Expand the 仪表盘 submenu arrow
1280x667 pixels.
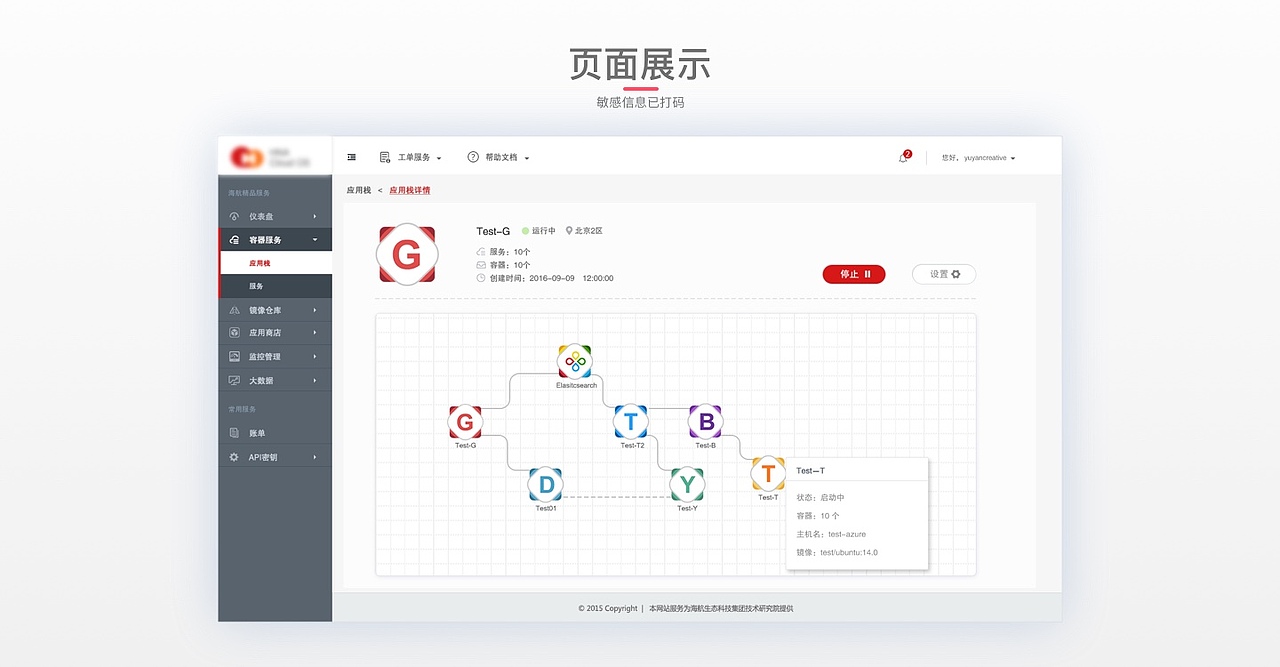(314, 216)
